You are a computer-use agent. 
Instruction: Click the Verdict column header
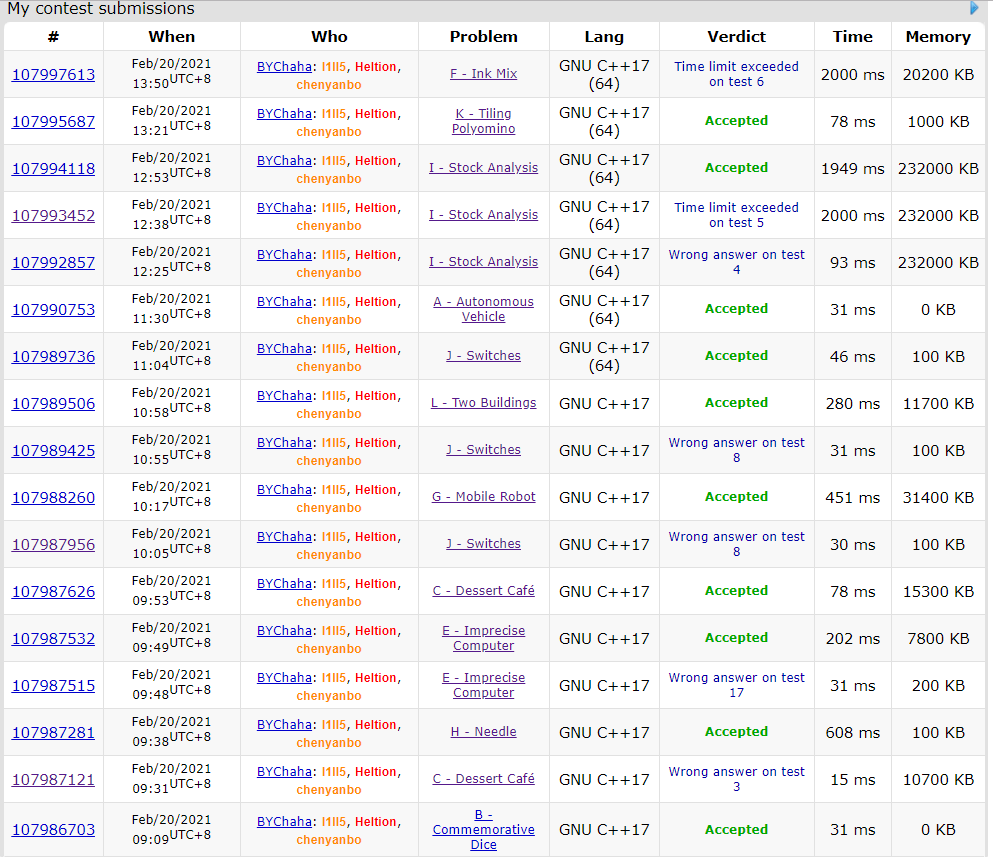(736, 37)
